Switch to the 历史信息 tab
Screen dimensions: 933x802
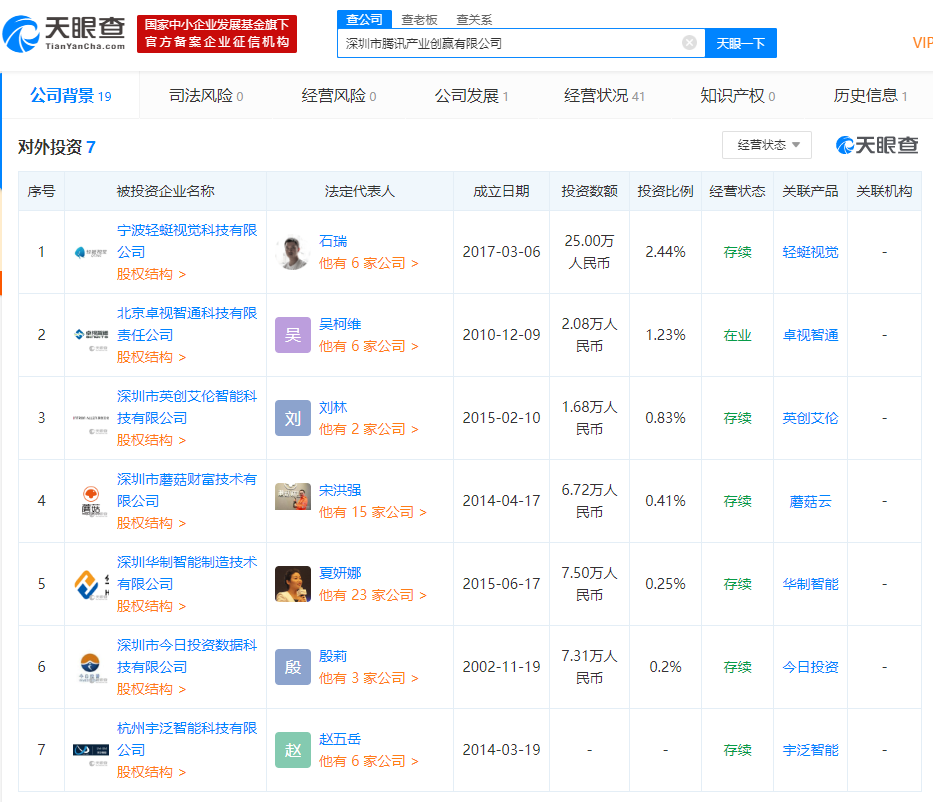870,96
